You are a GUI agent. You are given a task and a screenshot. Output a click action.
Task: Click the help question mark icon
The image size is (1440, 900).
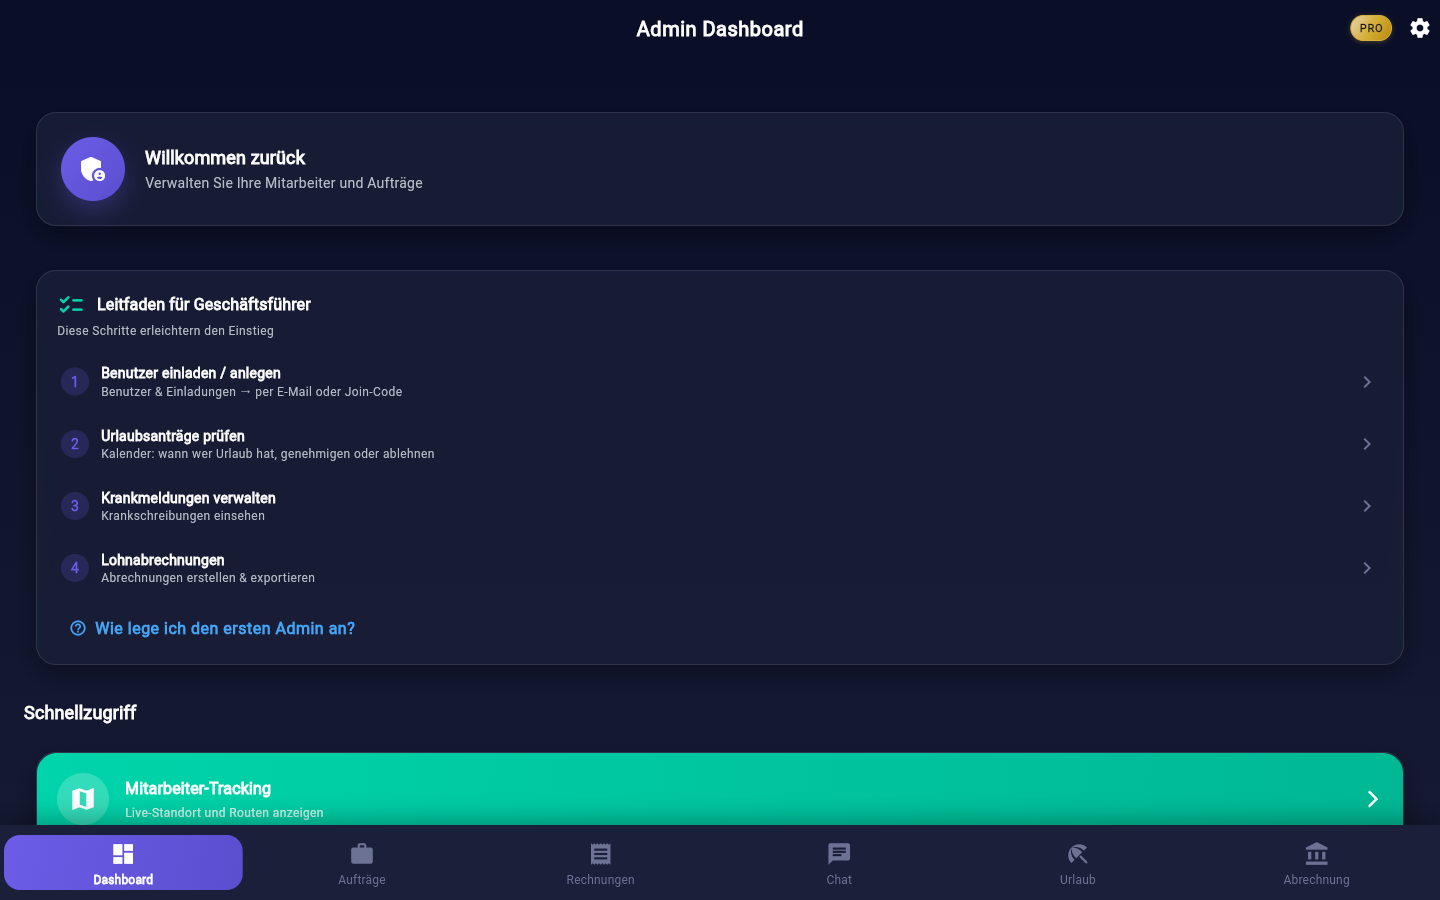pyautogui.click(x=78, y=628)
